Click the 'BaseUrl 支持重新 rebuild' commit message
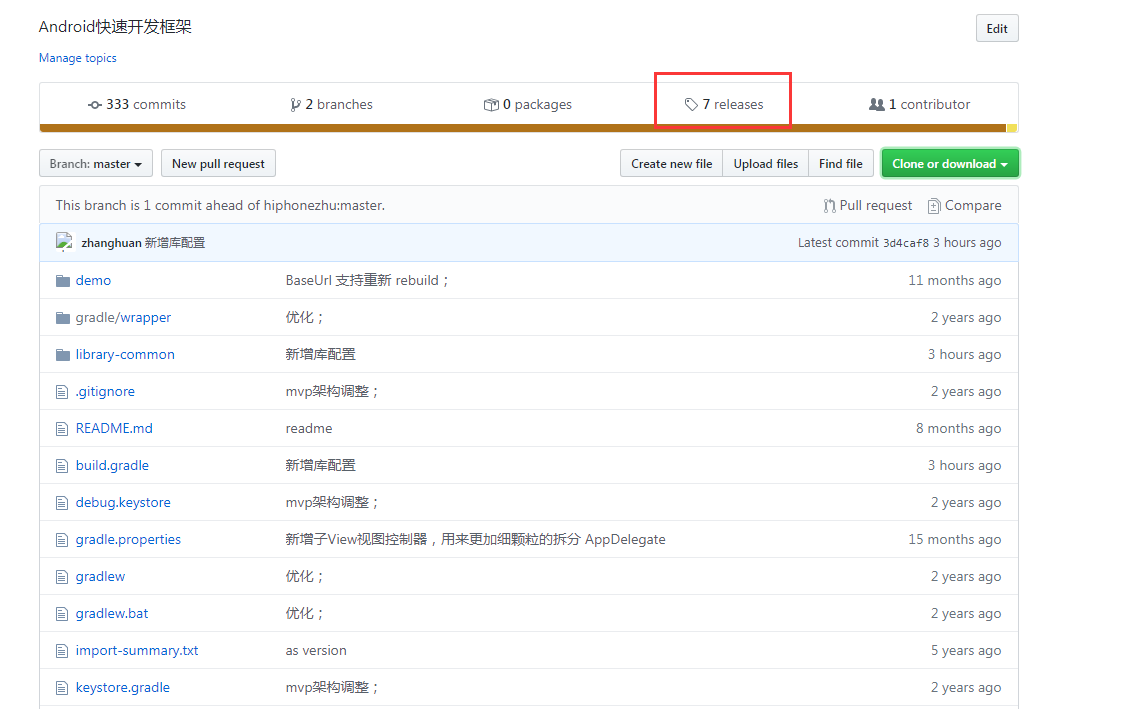 pyautogui.click(x=368, y=281)
